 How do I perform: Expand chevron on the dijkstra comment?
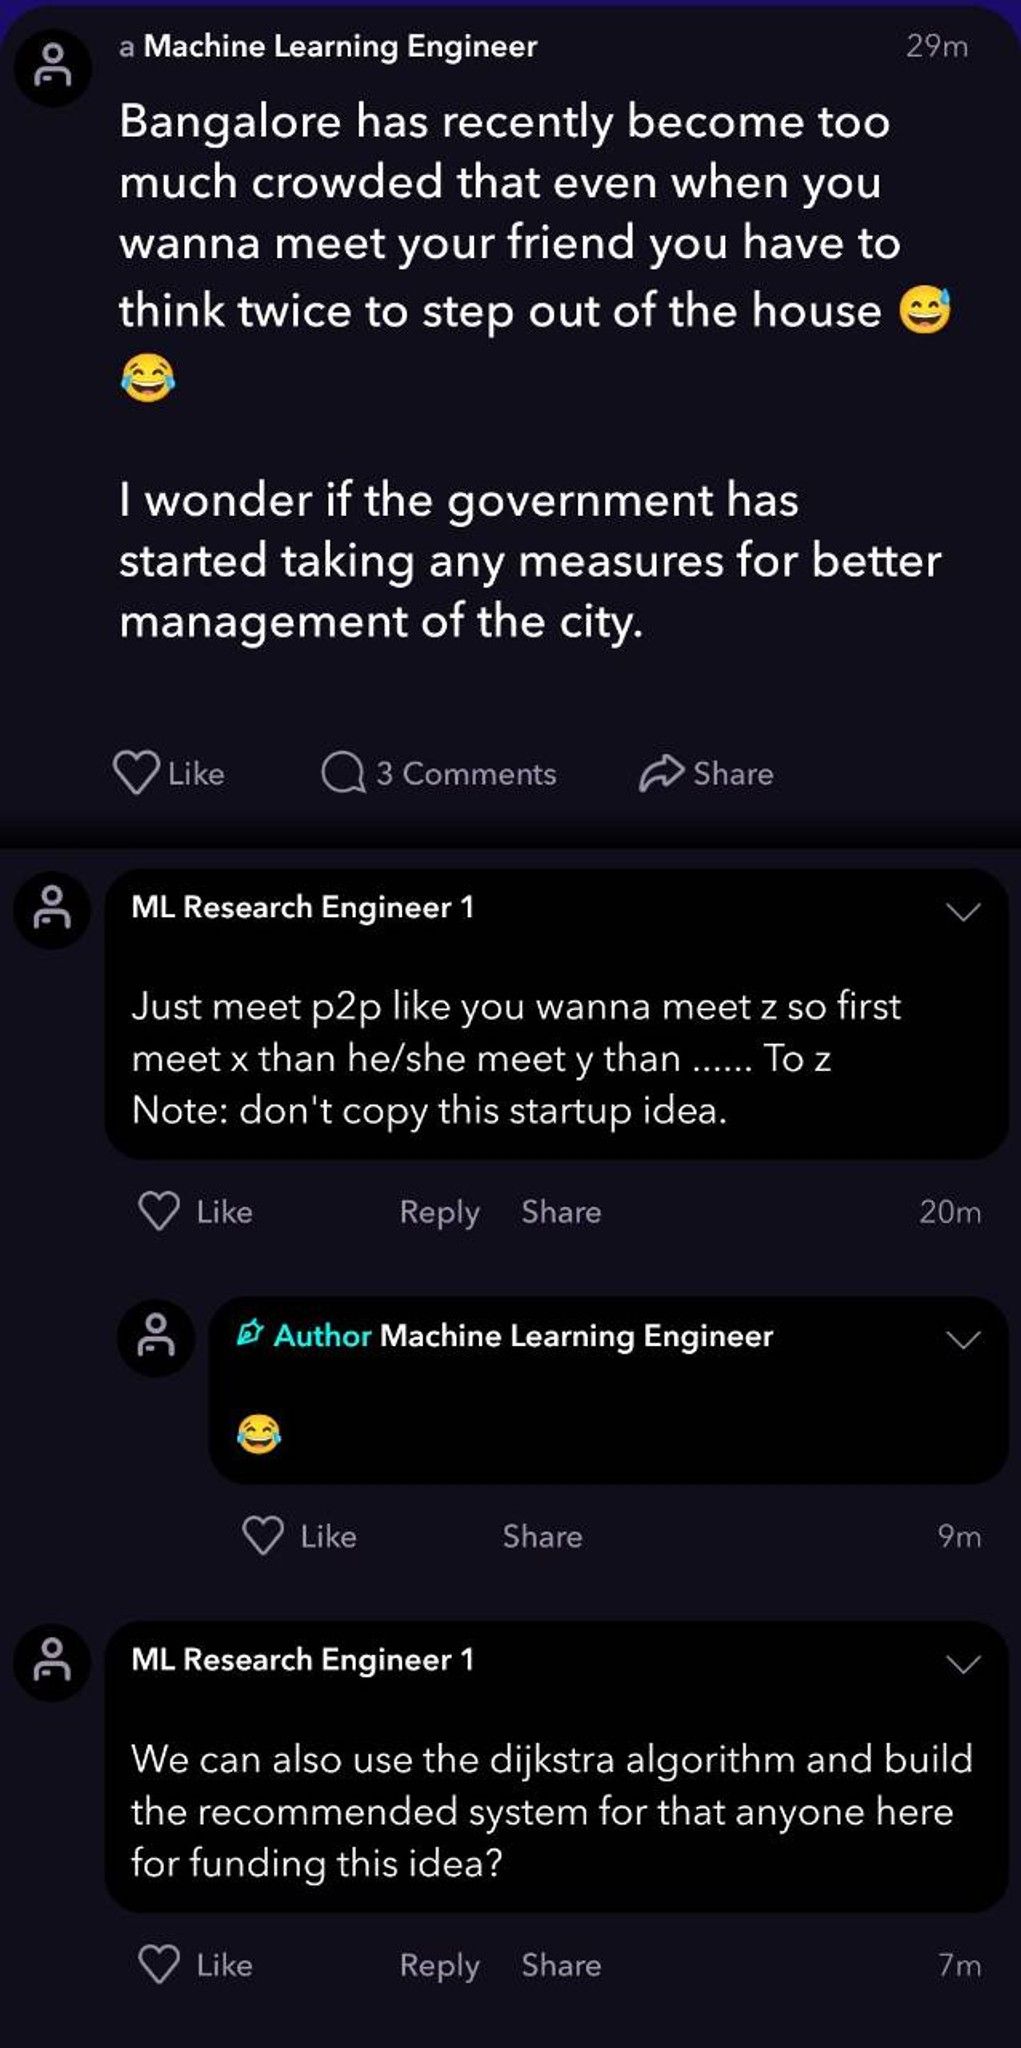(963, 1664)
